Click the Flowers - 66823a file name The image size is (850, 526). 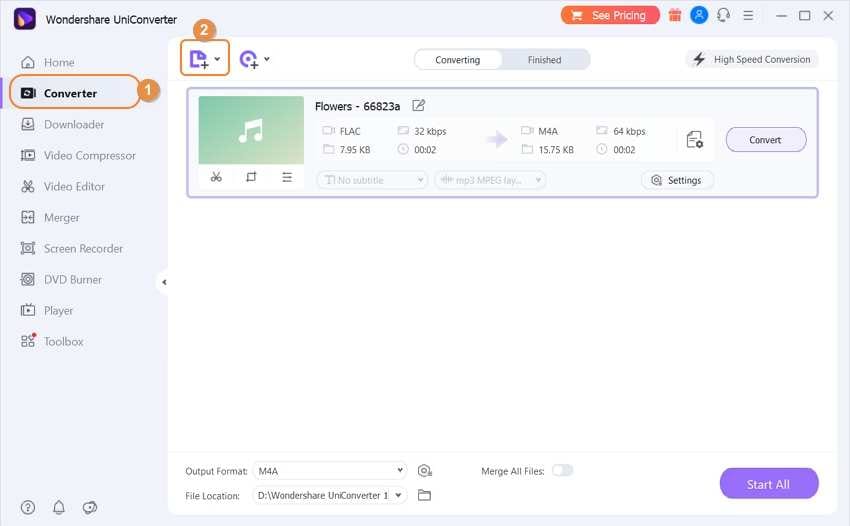[x=357, y=106]
